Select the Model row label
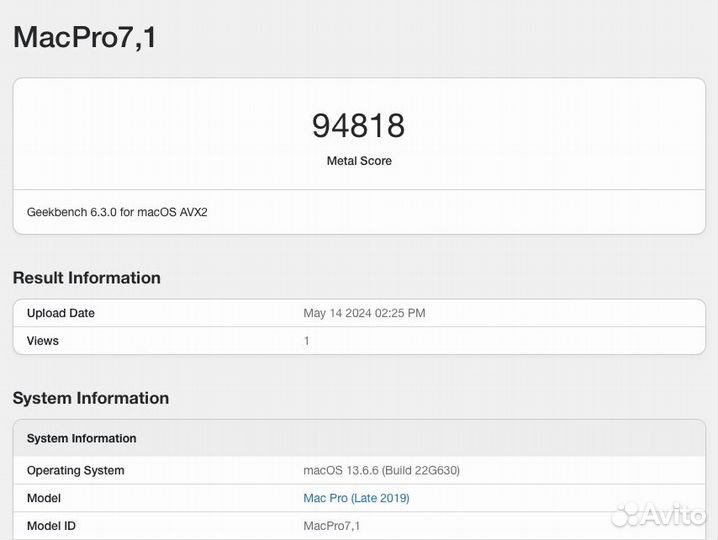 [44, 498]
